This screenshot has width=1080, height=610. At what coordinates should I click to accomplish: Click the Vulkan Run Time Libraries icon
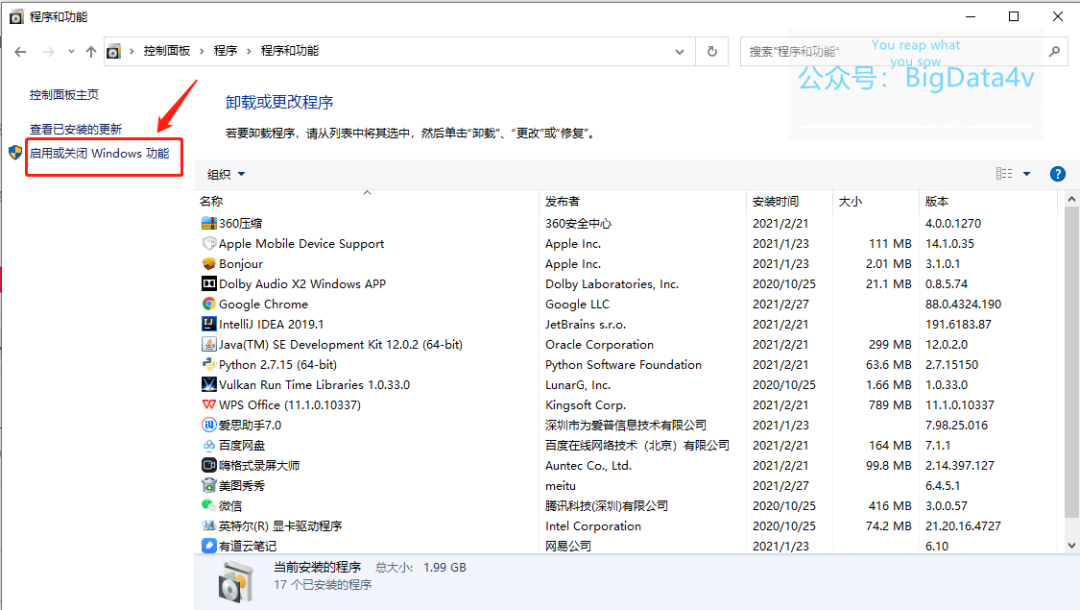coord(209,384)
